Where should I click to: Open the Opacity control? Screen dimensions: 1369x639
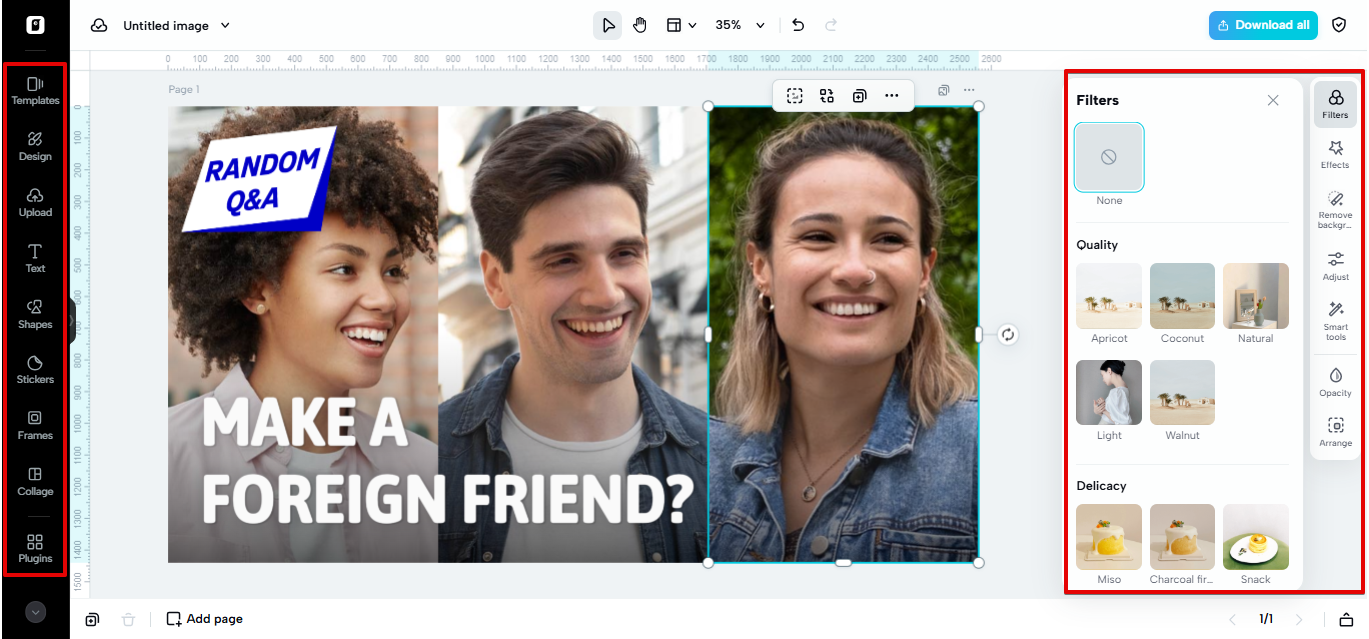(1335, 382)
